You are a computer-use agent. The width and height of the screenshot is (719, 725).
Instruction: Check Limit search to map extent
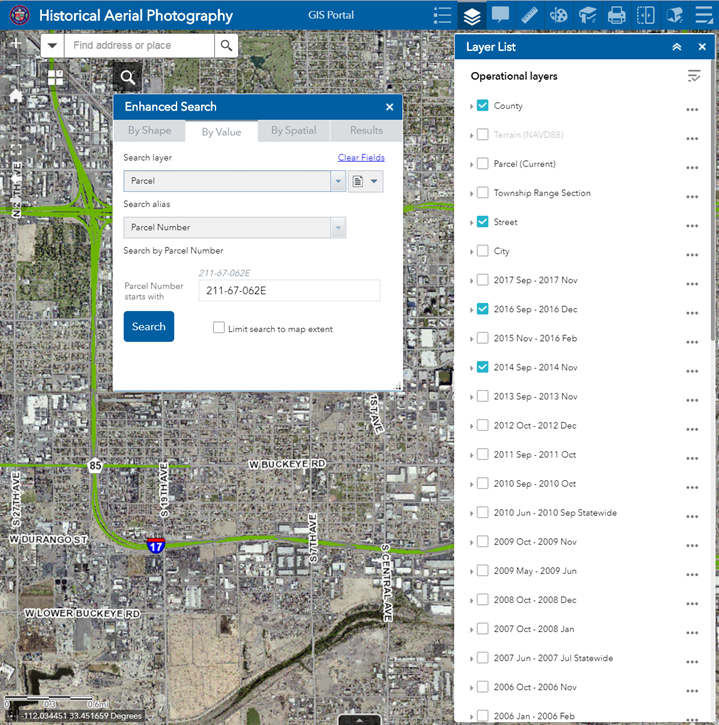click(x=219, y=328)
